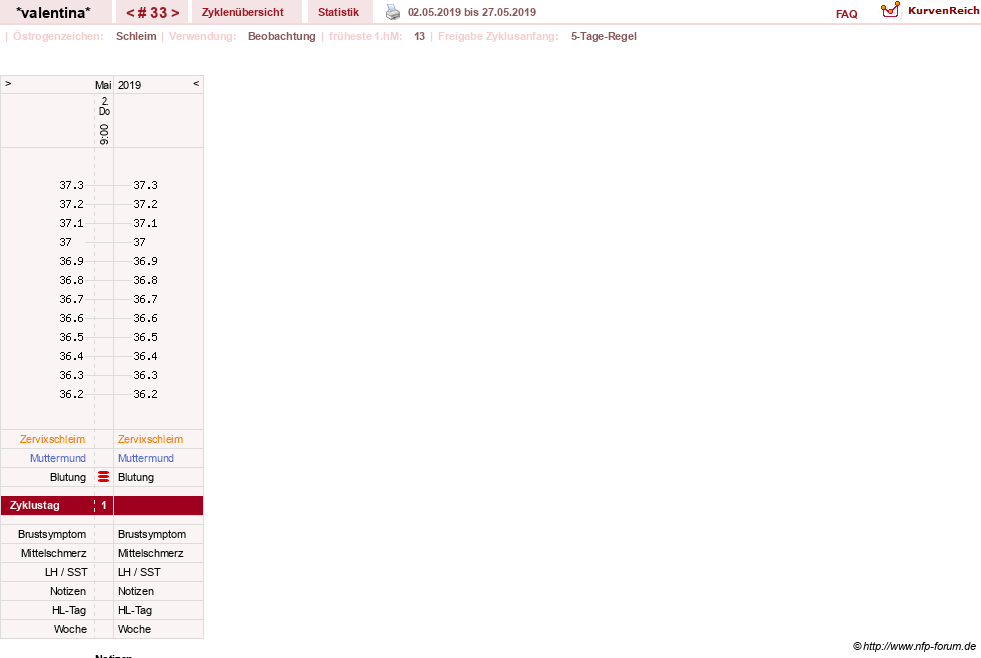The width and height of the screenshot is (981, 658).
Task: Open the Statistik tab
Action: point(338,12)
